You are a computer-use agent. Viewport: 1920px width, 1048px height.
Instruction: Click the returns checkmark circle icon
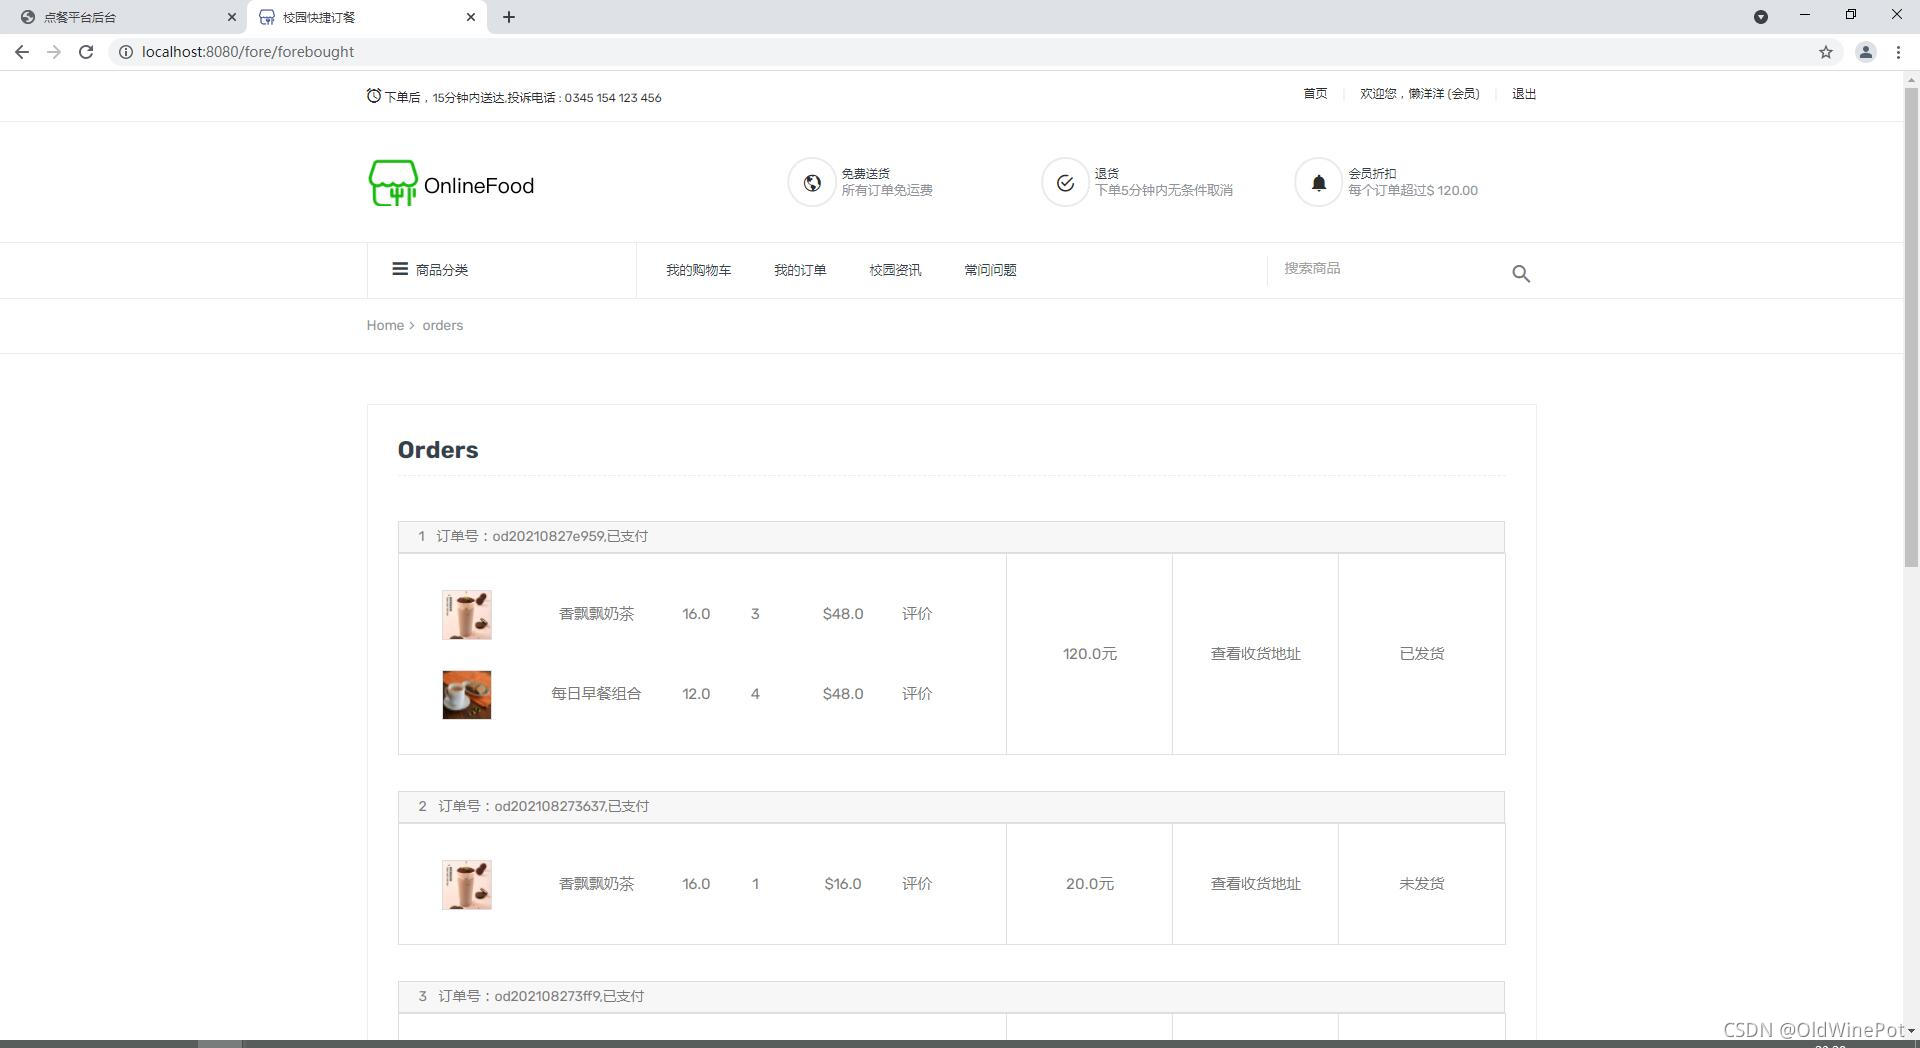pos(1065,183)
